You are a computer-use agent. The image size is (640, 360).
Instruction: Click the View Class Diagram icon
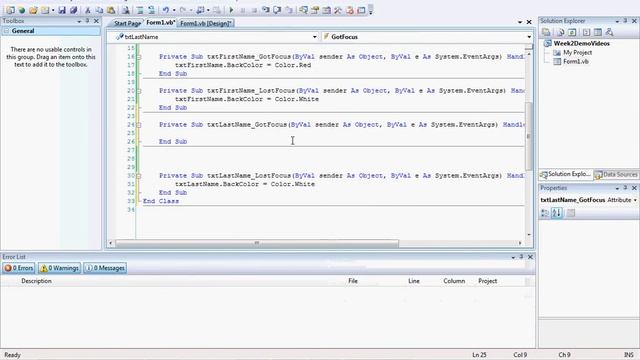click(609, 32)
